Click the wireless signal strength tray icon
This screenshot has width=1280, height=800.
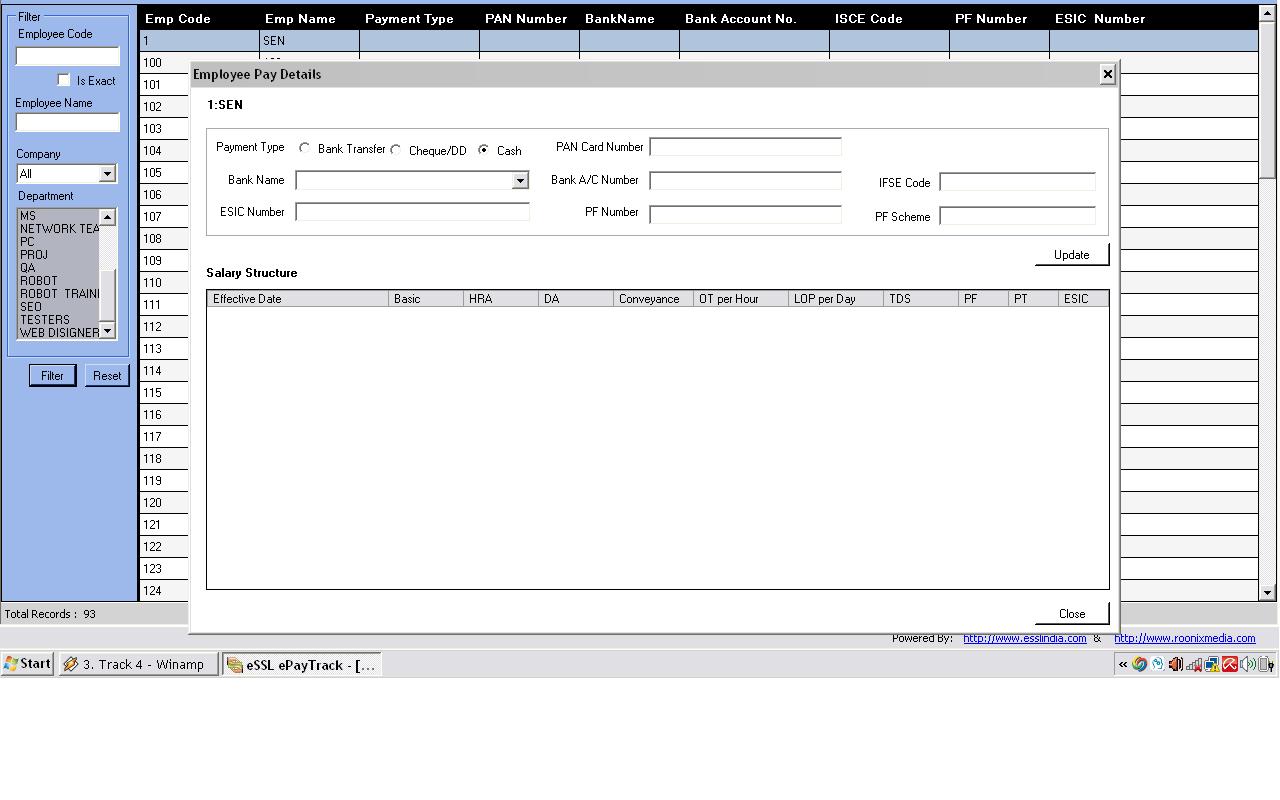pos(1194,664)
